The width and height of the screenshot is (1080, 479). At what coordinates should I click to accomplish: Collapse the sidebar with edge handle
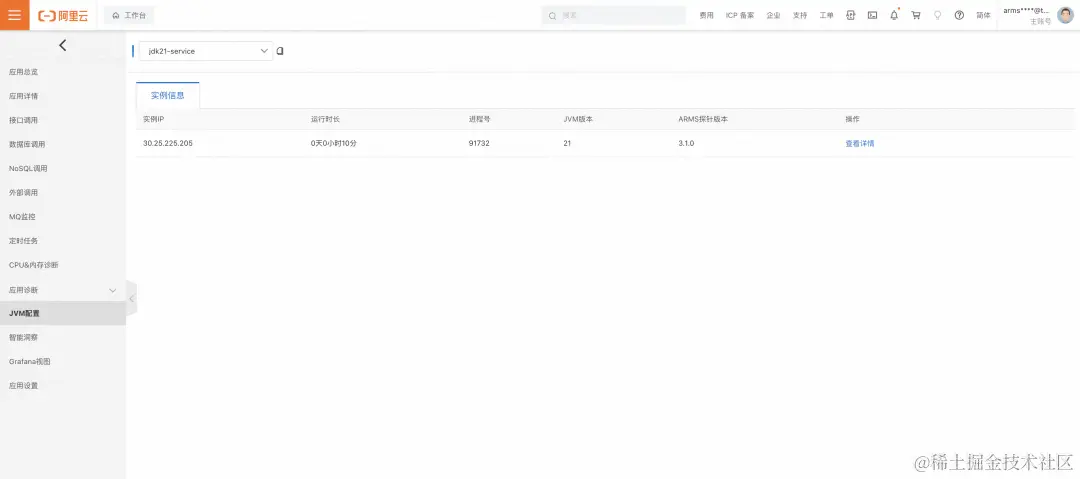pos(132,298)
